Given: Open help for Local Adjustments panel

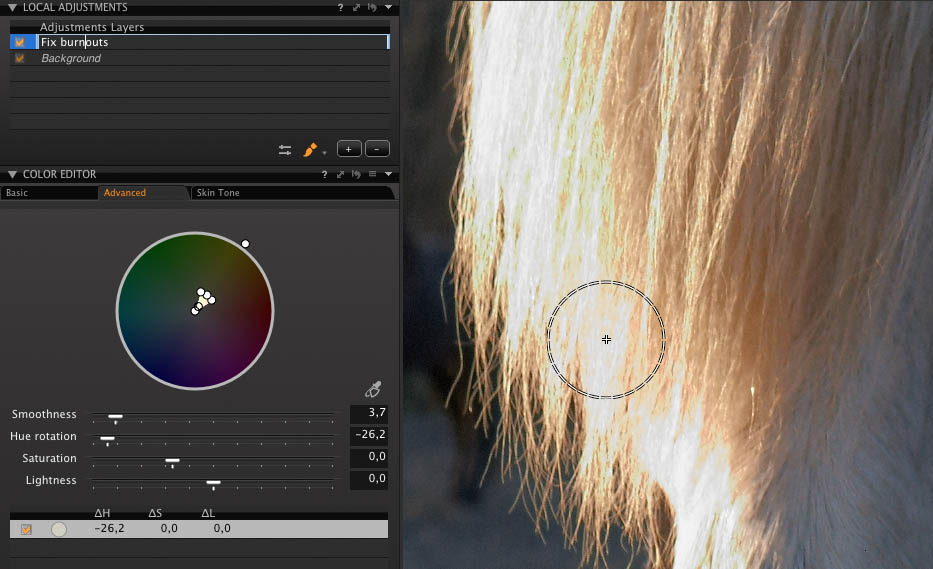Looking at the screenshot, I should (x=340, y=7).
